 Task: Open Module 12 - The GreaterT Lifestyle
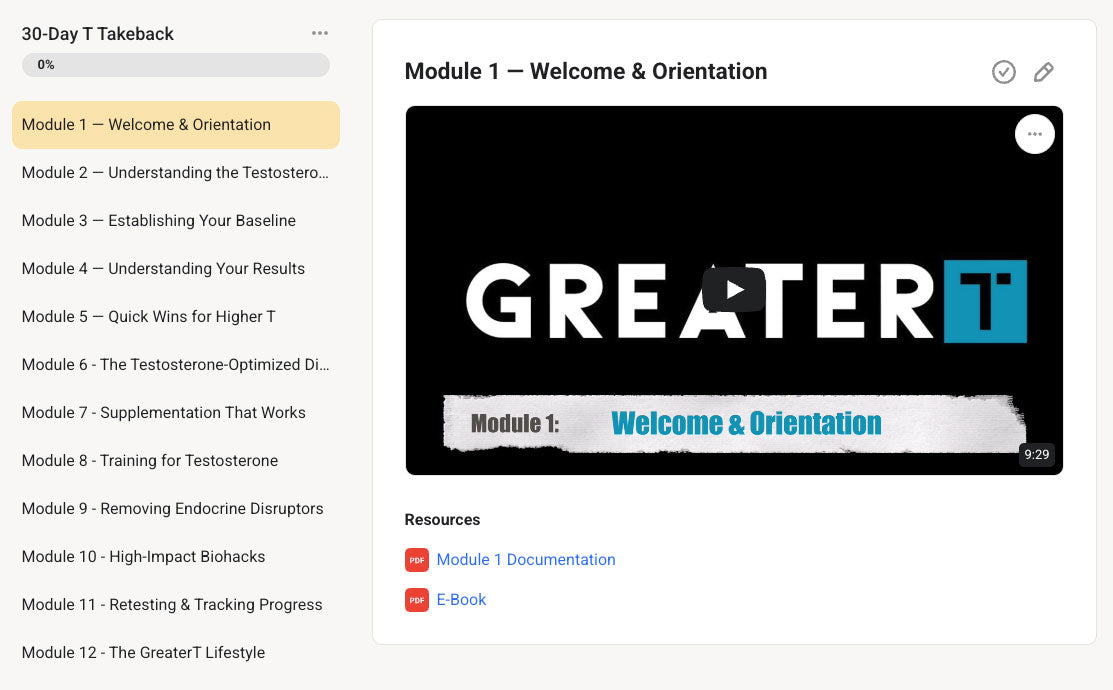point(143,653)
